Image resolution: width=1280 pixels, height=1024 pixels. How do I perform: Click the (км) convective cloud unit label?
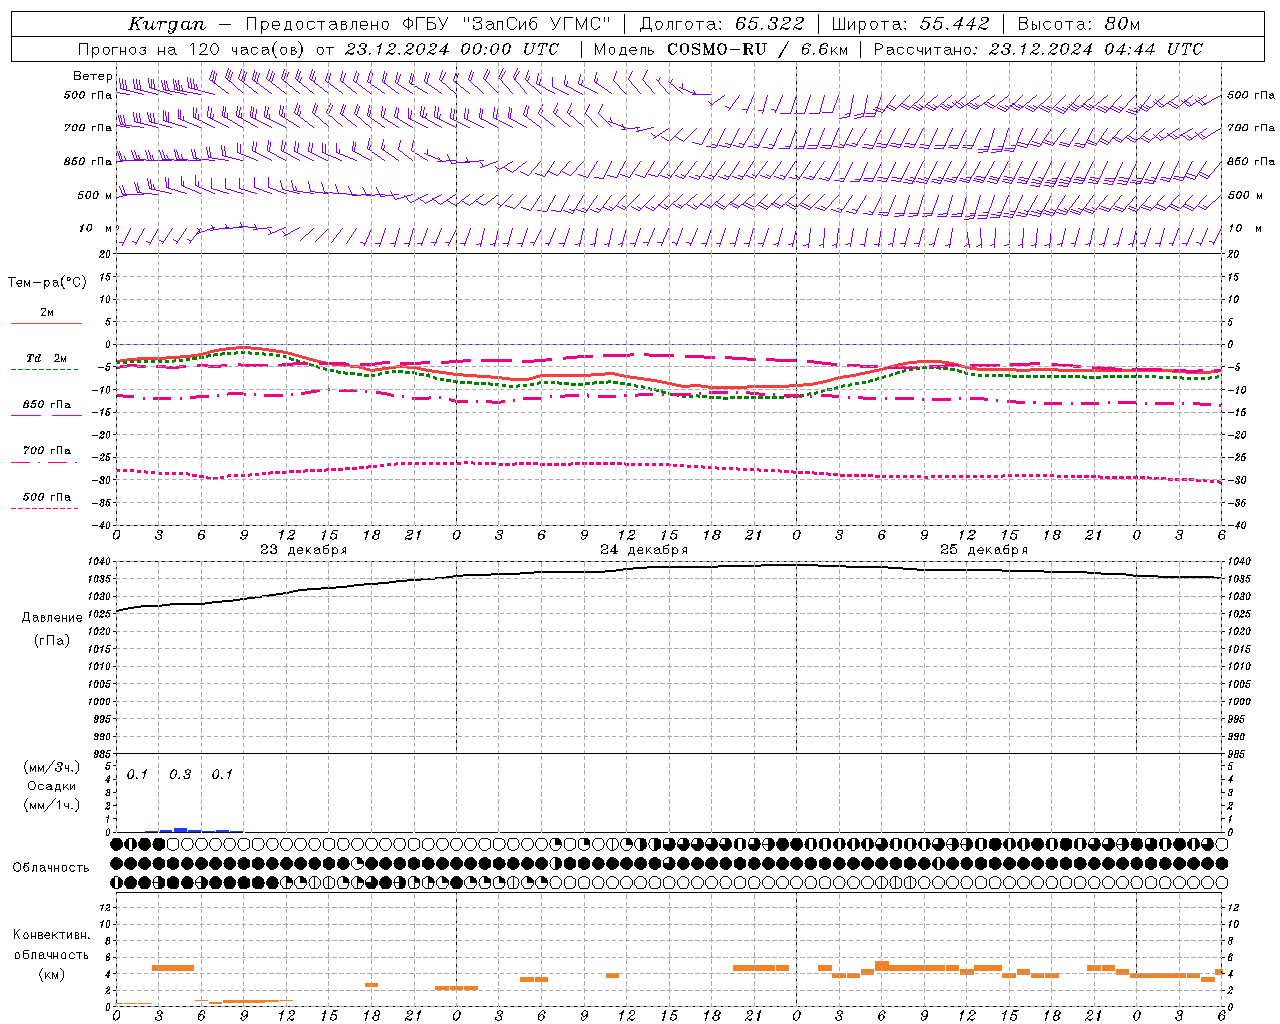[x=52, y=974]
